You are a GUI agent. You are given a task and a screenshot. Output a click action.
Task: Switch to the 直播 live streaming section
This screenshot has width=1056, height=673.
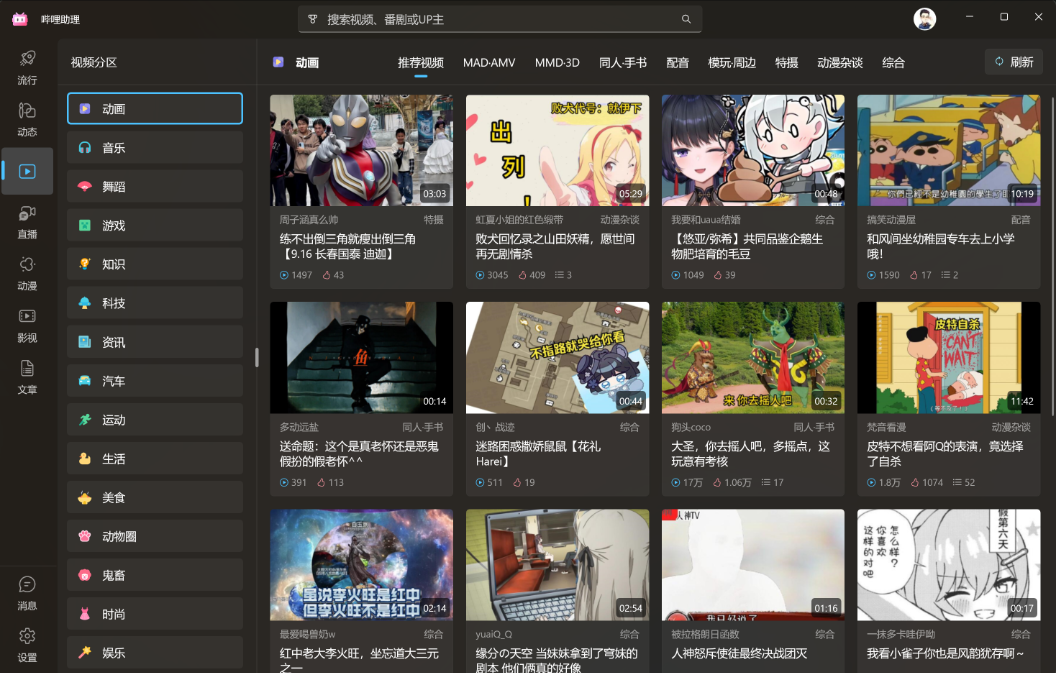[27, 220]
